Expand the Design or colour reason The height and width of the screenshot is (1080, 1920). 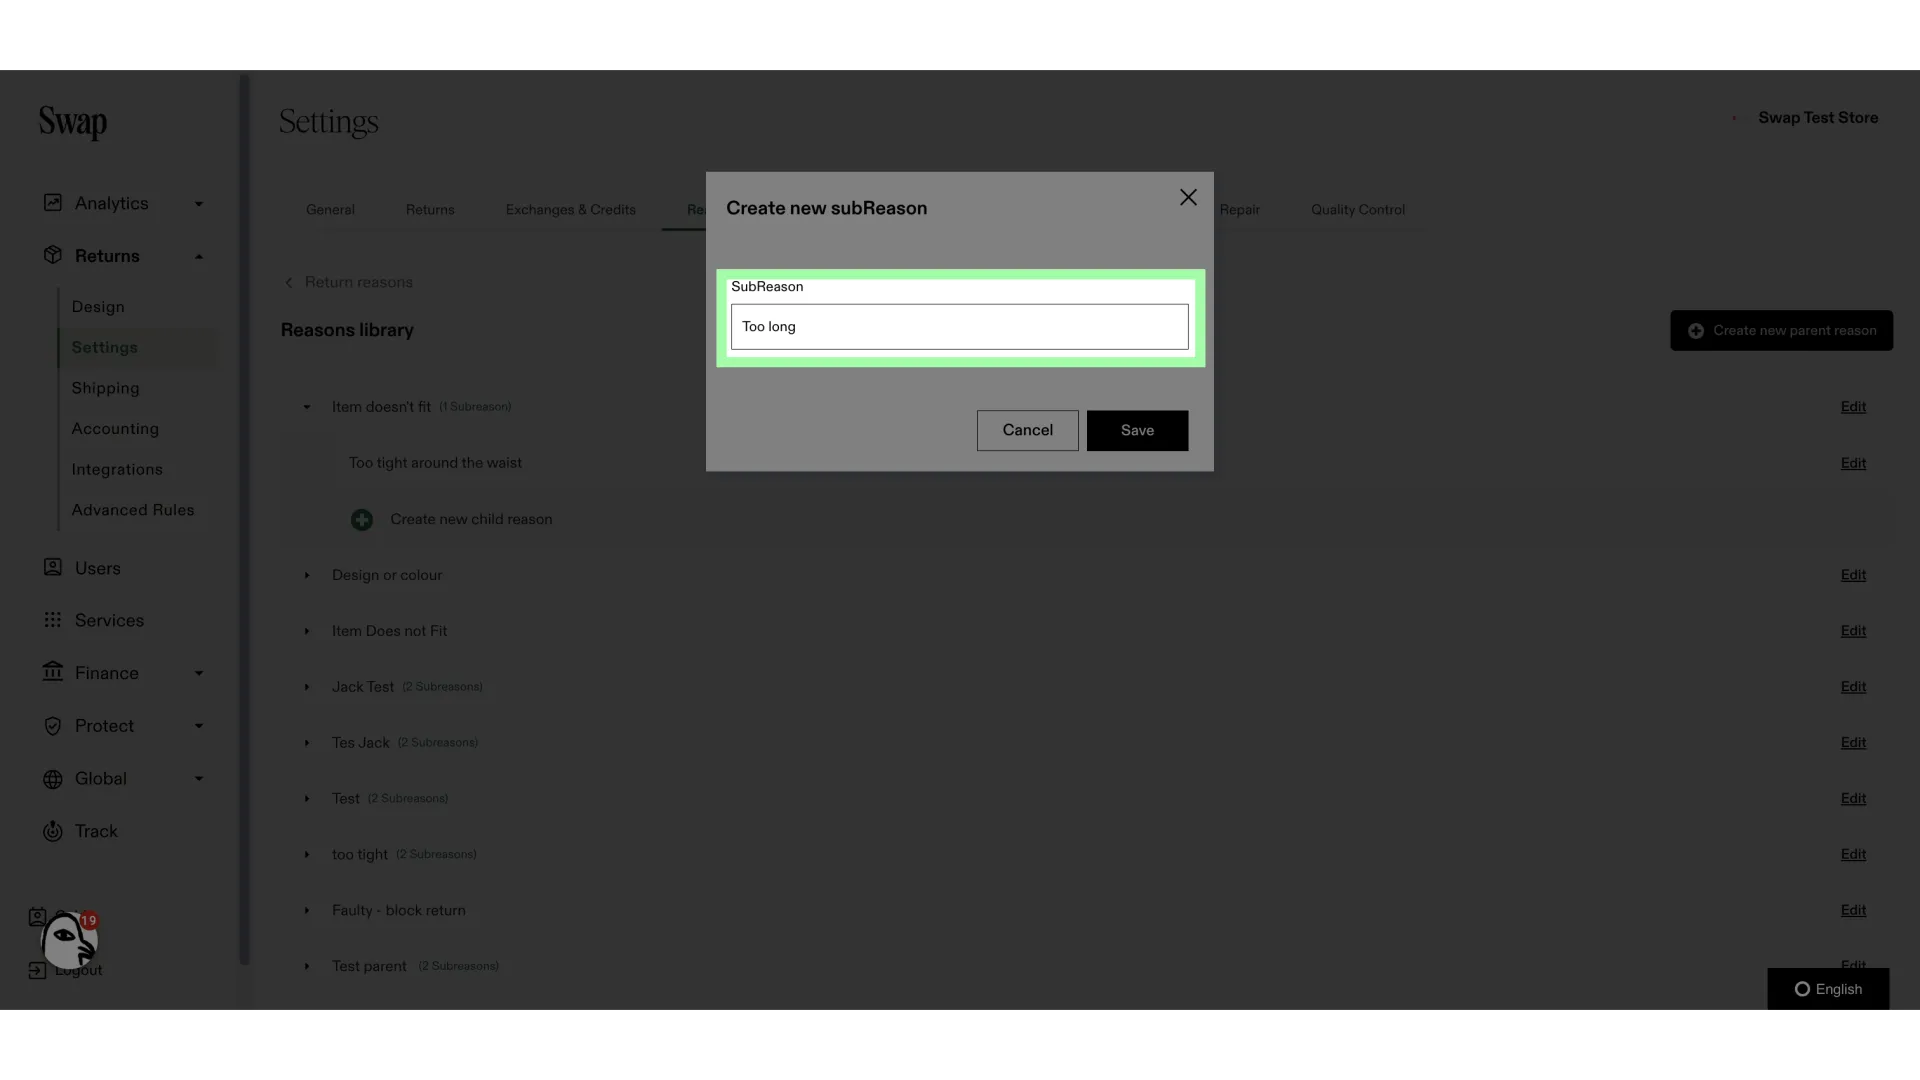(307, 575)
